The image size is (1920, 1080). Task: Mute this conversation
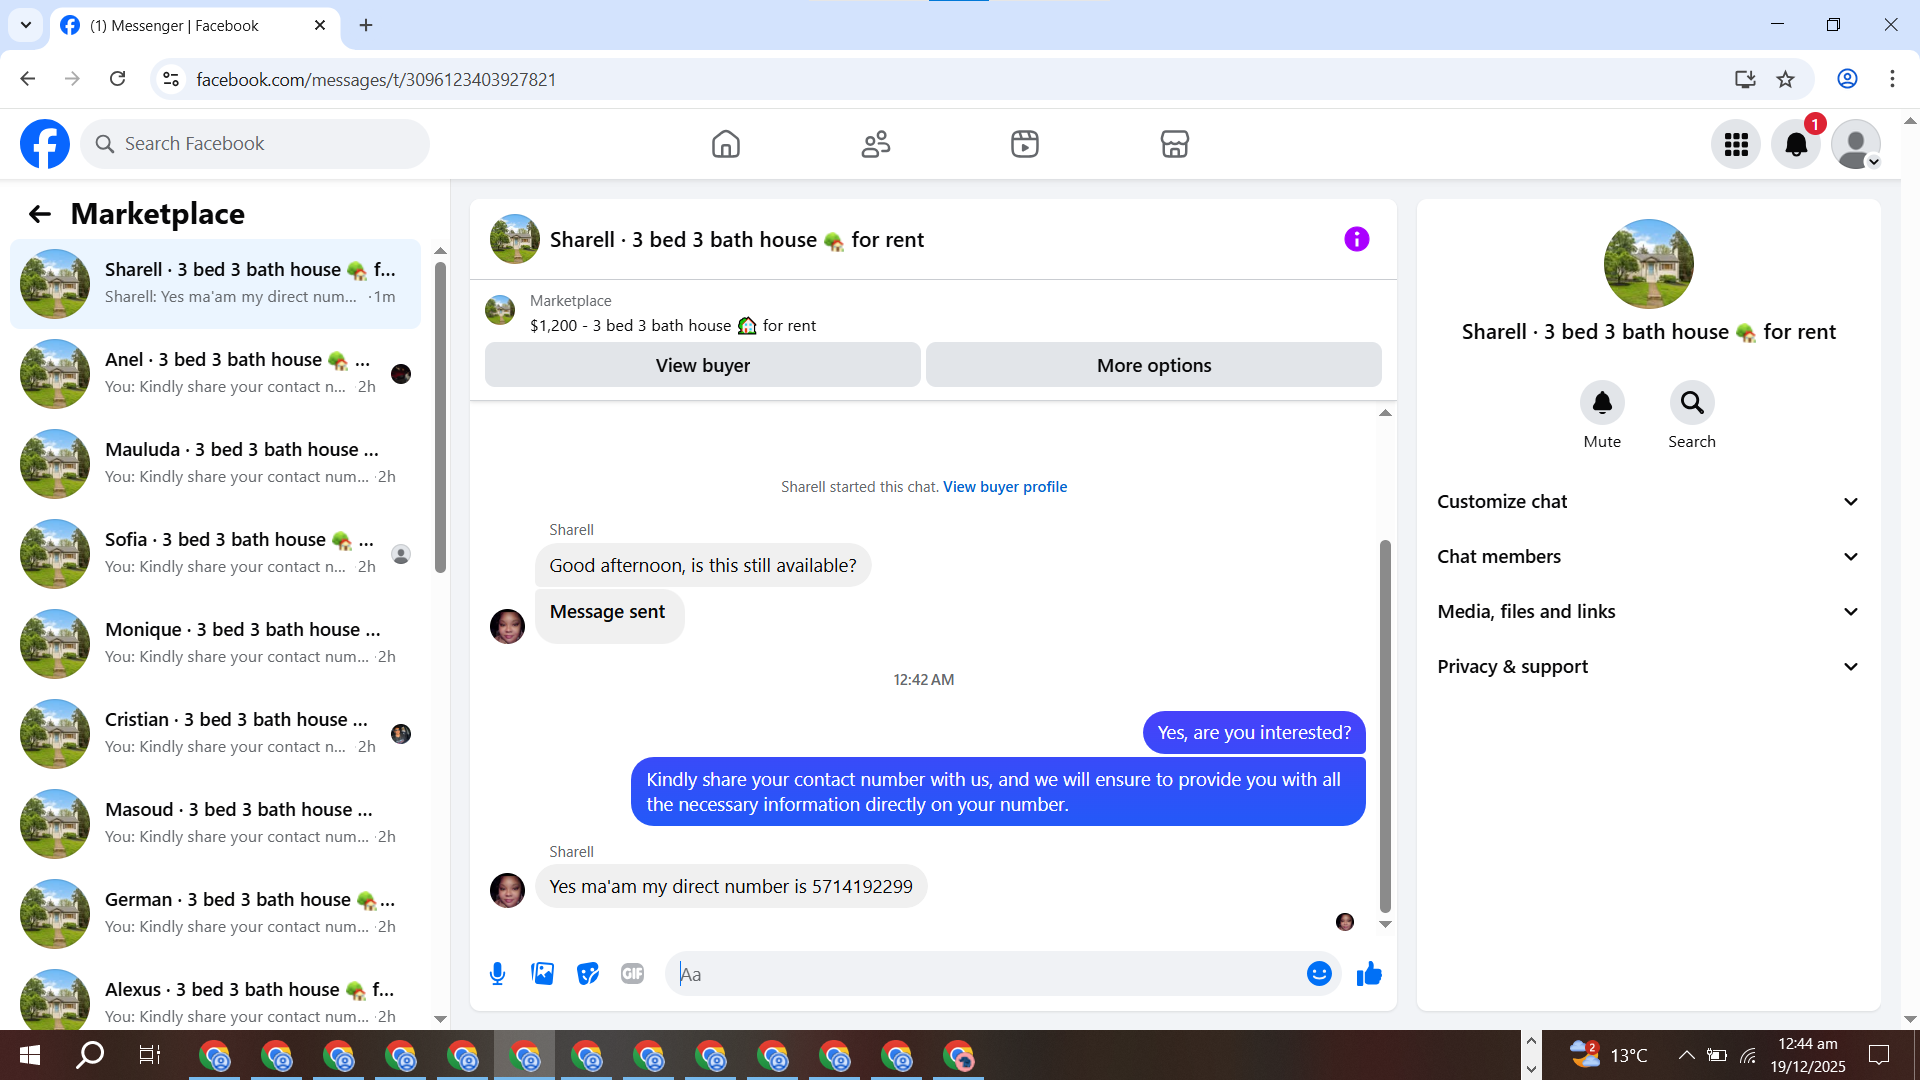tap(1602, 403)
